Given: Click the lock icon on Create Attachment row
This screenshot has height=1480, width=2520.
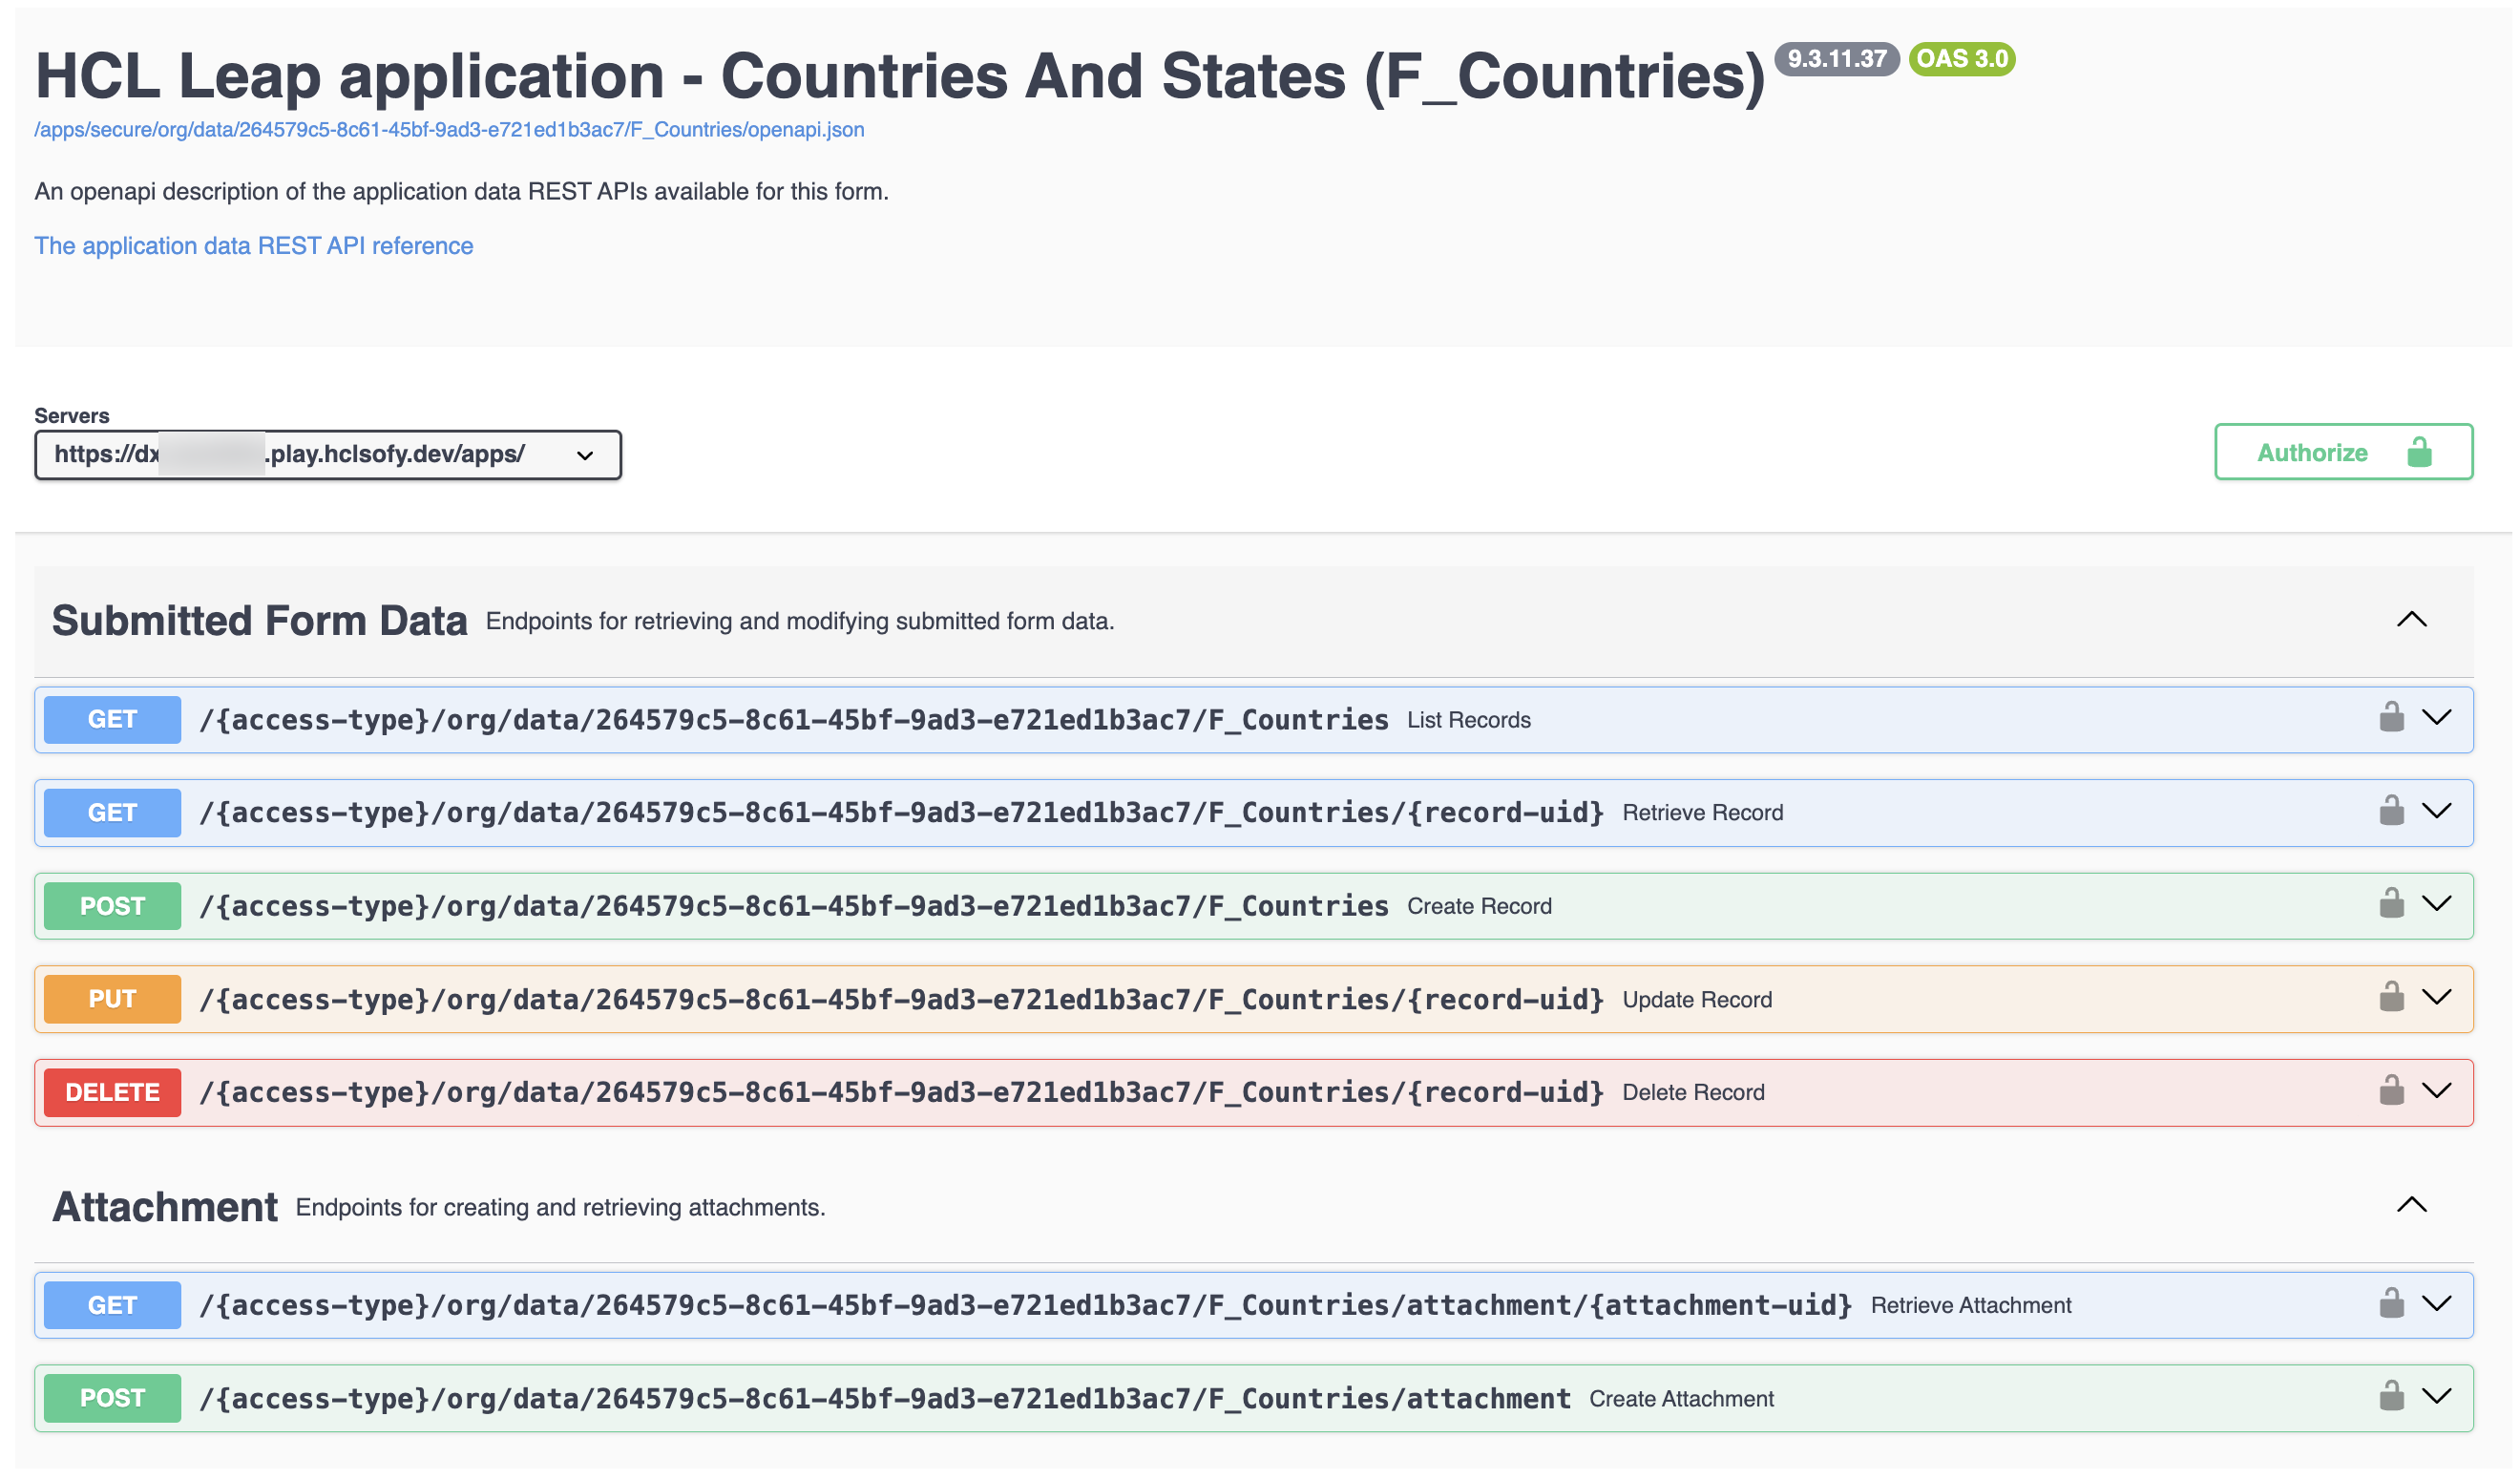Looking at the screenshot, I should 2391,1397.
